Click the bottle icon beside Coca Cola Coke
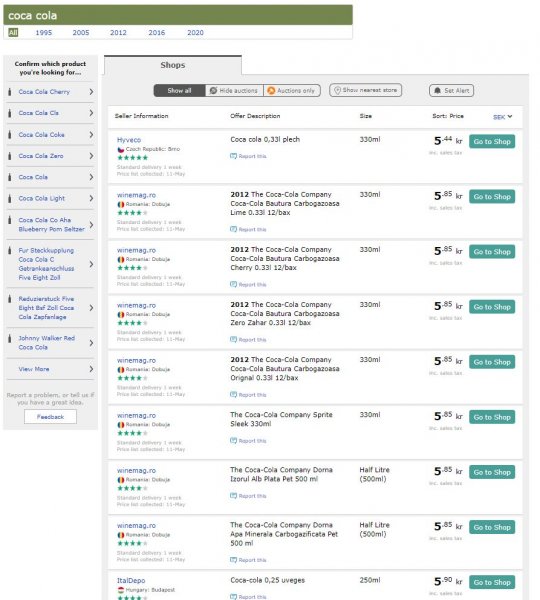The width and height of the screenshot is (540, 600). pyautogui.click(x=10, y=135)
